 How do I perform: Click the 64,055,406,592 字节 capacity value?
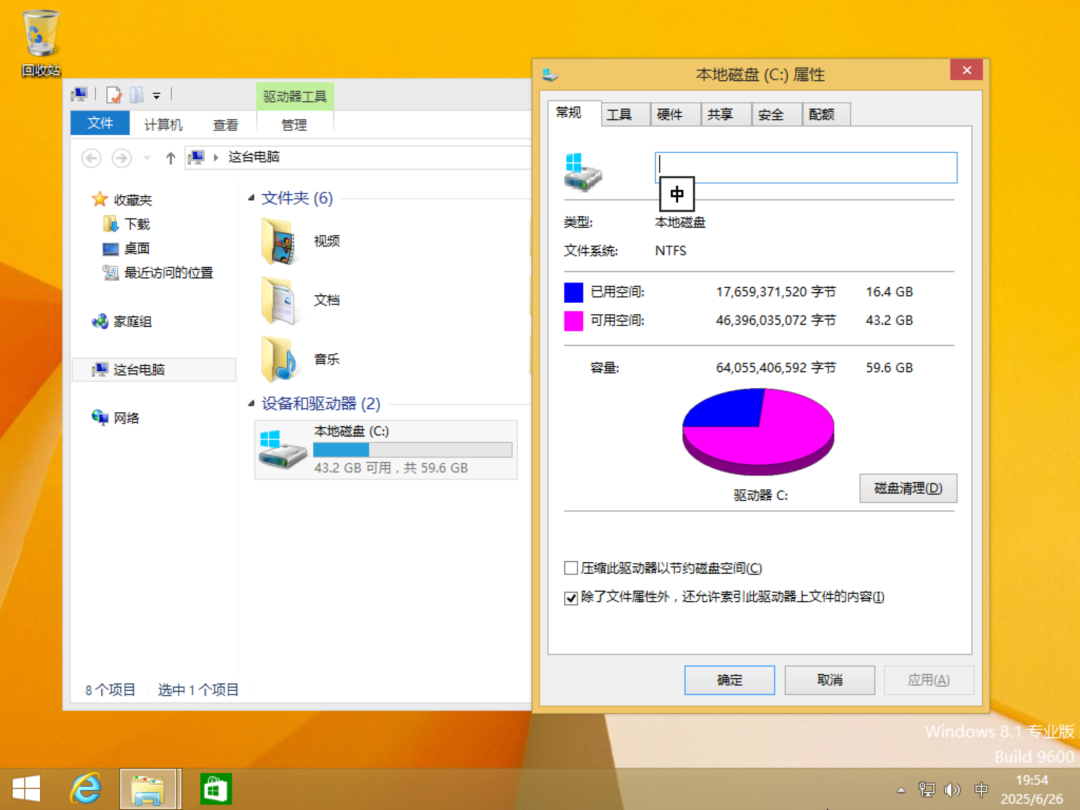[x=776, y=368]
